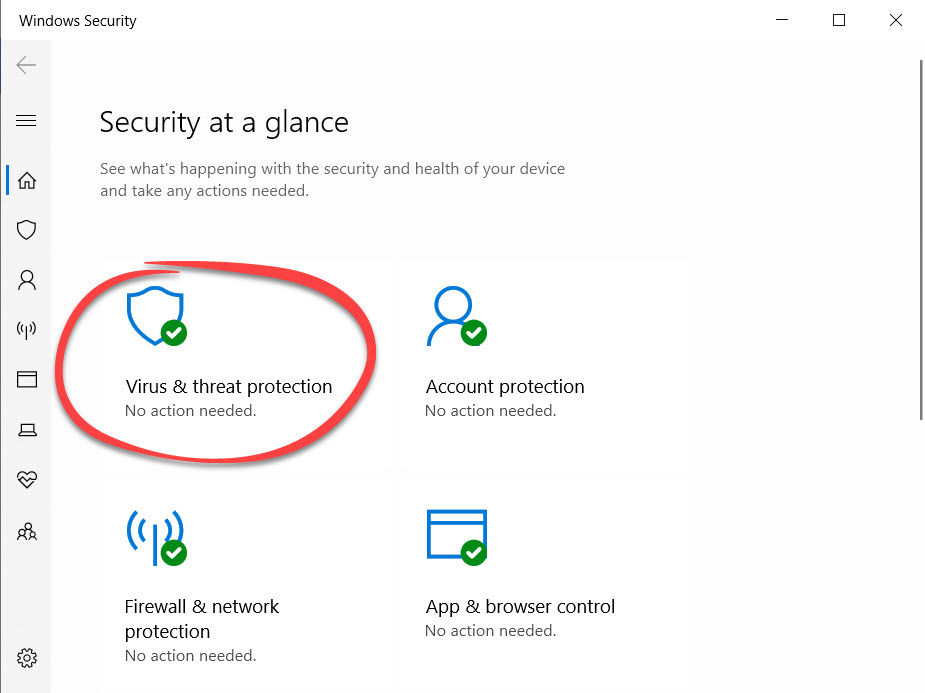Image resolution: width=925 pixels, height=693 pixels.
Task: Click the Family options people icon in sidebar
Action: 26,531
